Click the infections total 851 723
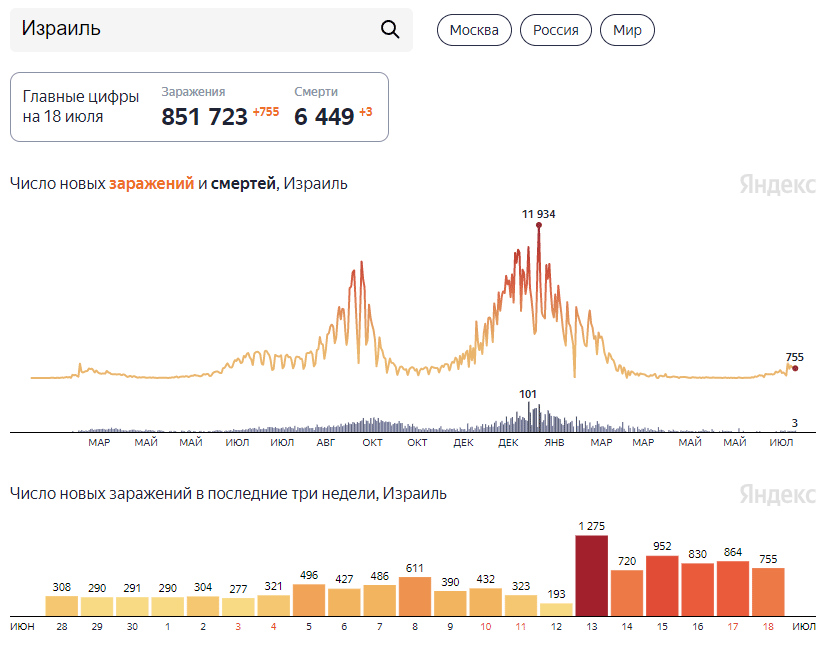The height and width of the screenshot is (648, 827). click(x=204, y=117)
